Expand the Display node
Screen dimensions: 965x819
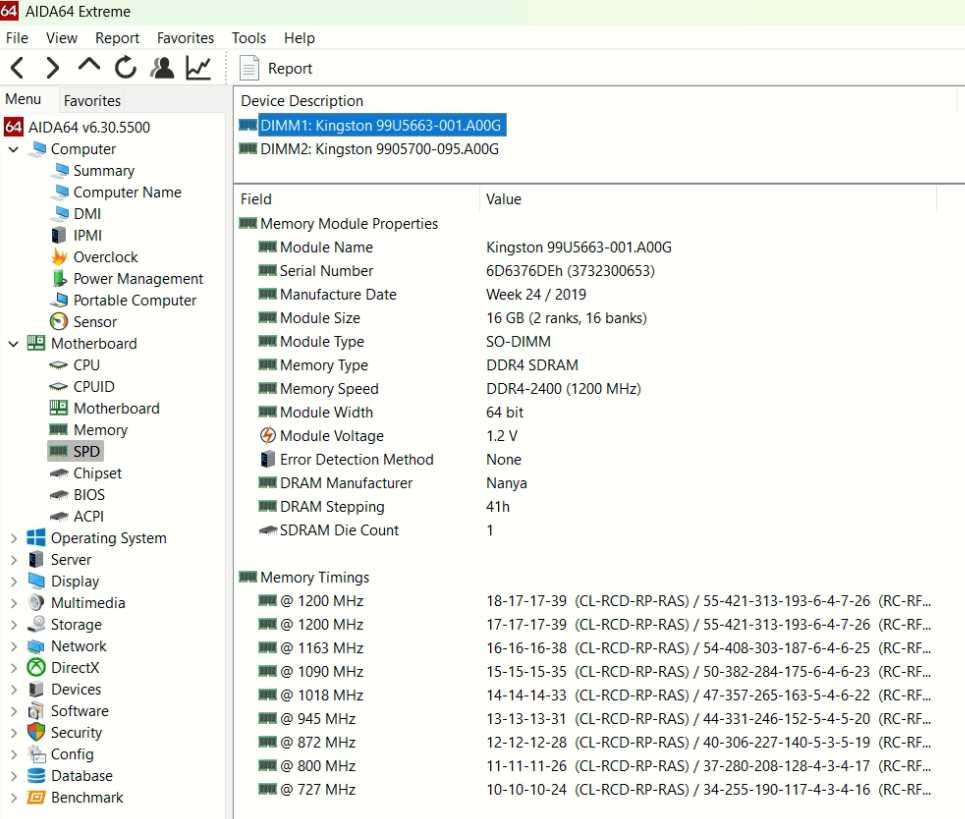[x=14, y=581]
